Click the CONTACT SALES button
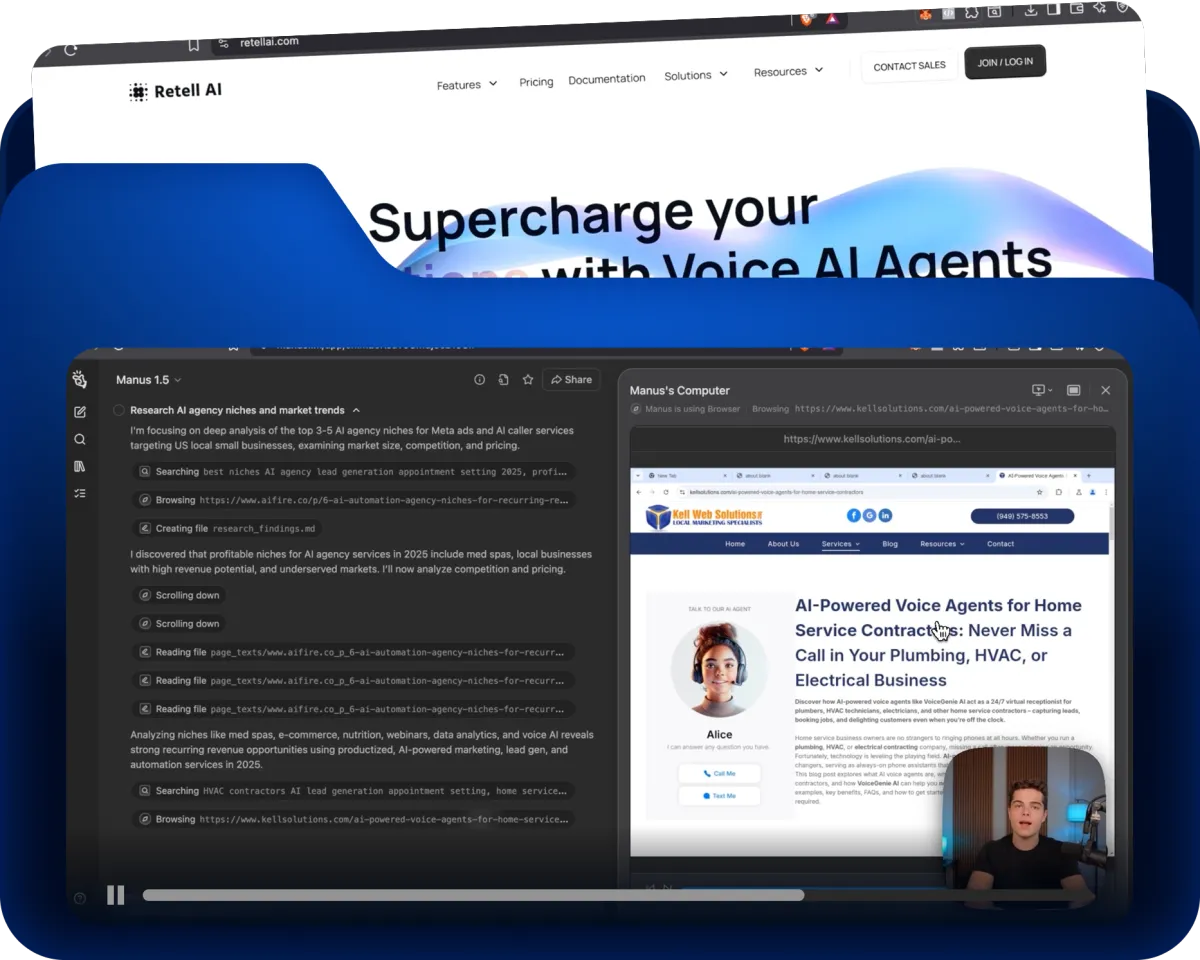The image size is (1200, 960). click(x=909, y=66)
